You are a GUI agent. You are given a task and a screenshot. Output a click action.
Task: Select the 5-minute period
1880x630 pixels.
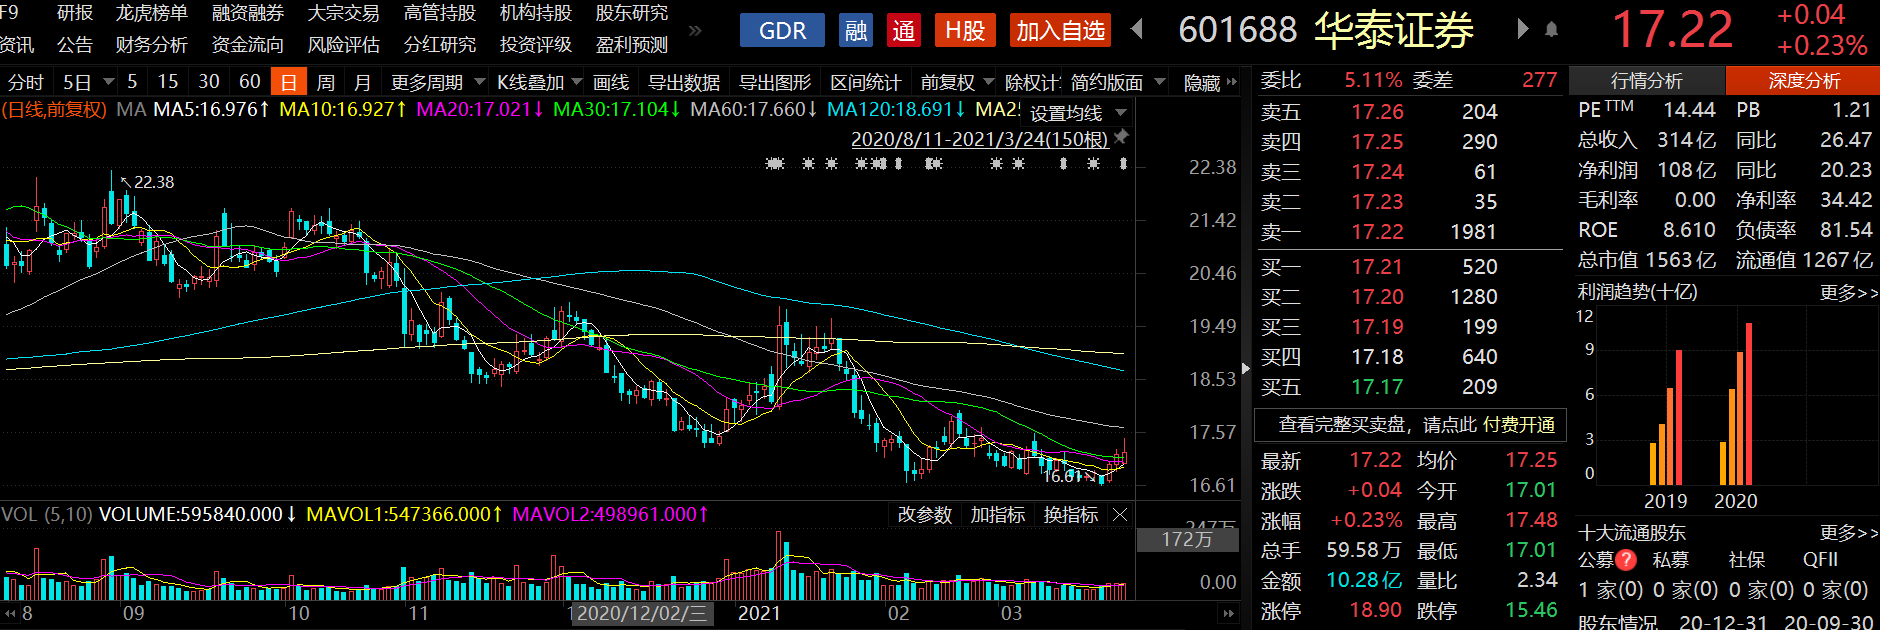coord(132,82)
